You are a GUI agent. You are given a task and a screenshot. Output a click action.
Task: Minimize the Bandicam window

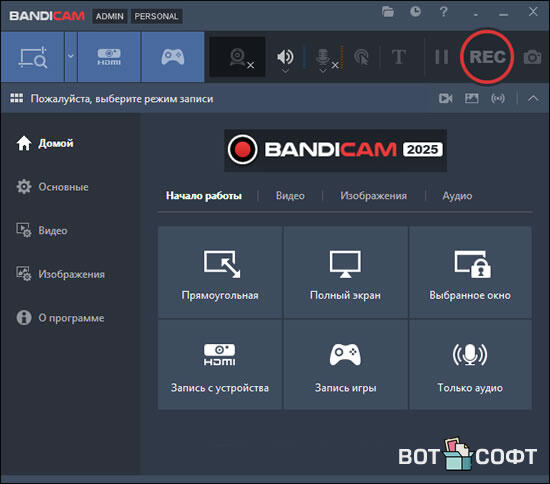[x=504, y=14]
